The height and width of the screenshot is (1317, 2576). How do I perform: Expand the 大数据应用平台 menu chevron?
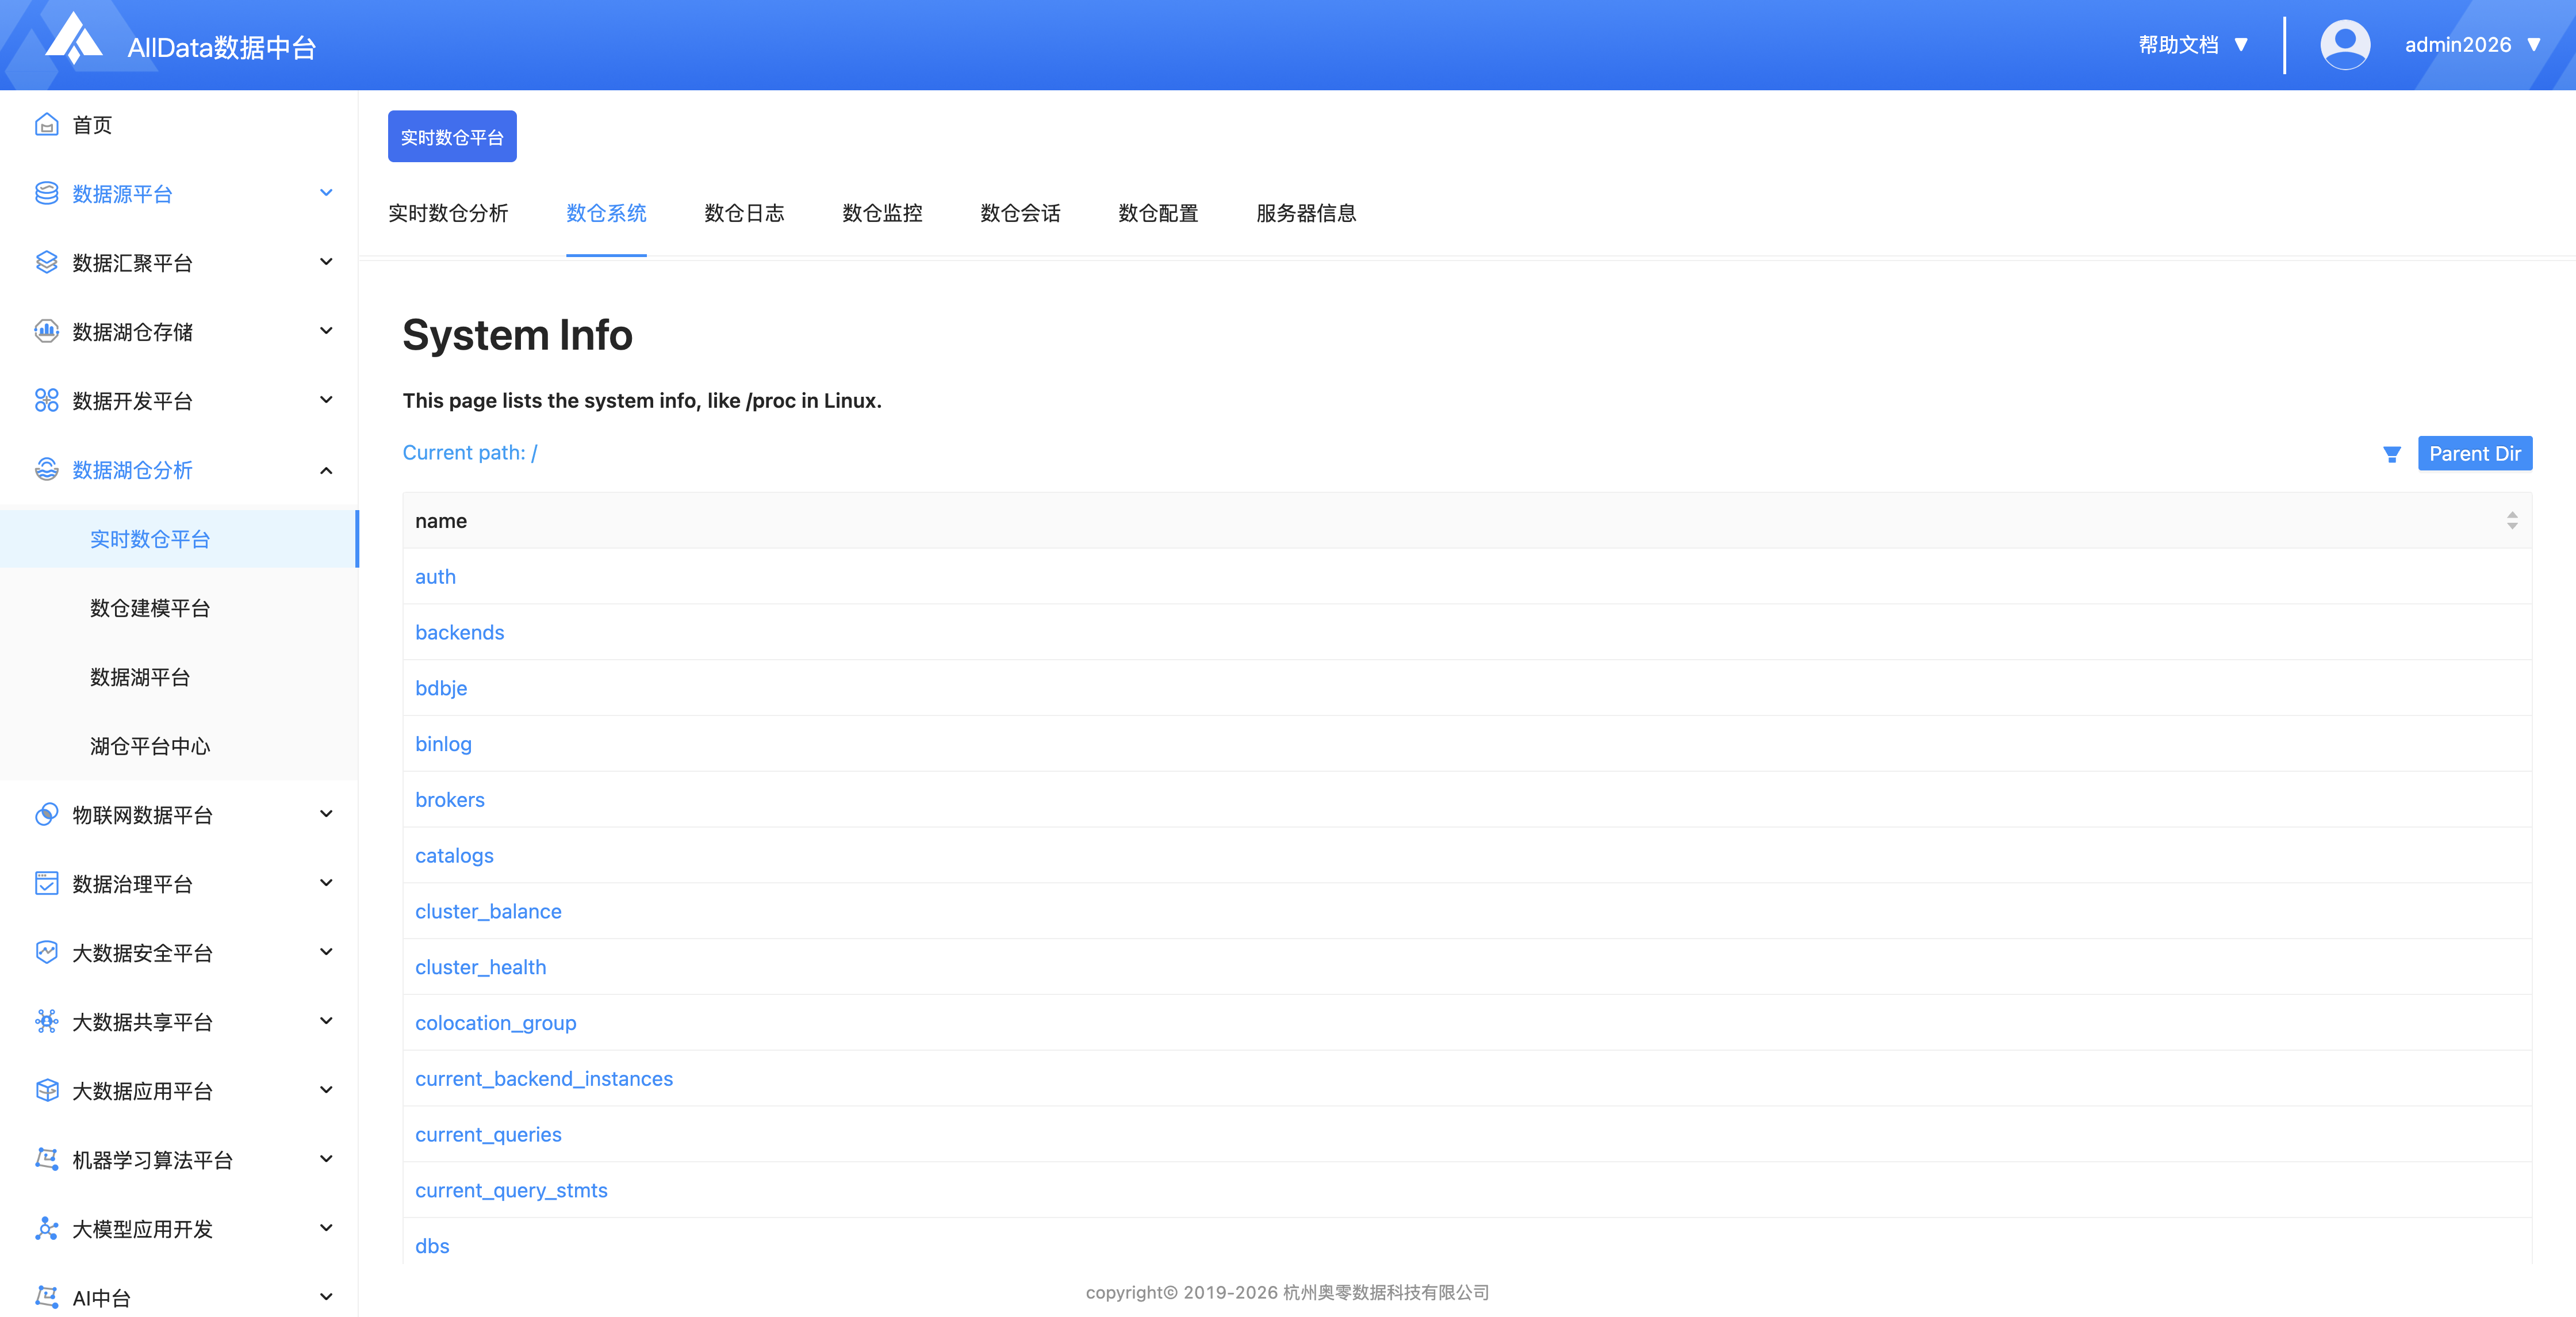coord(326,1090)
